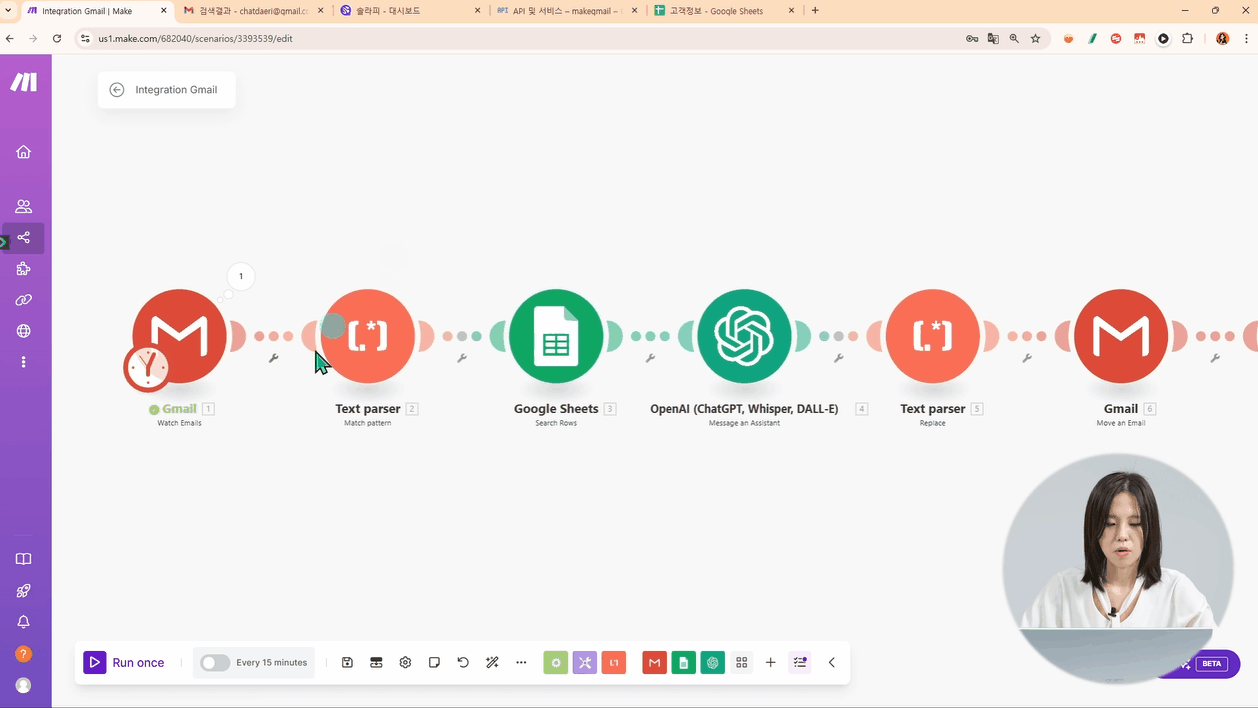The width and height of the screenshot is (1258, 708).
Task: Go back using the Integration Gmail arrow
Action: pos(117,90)
